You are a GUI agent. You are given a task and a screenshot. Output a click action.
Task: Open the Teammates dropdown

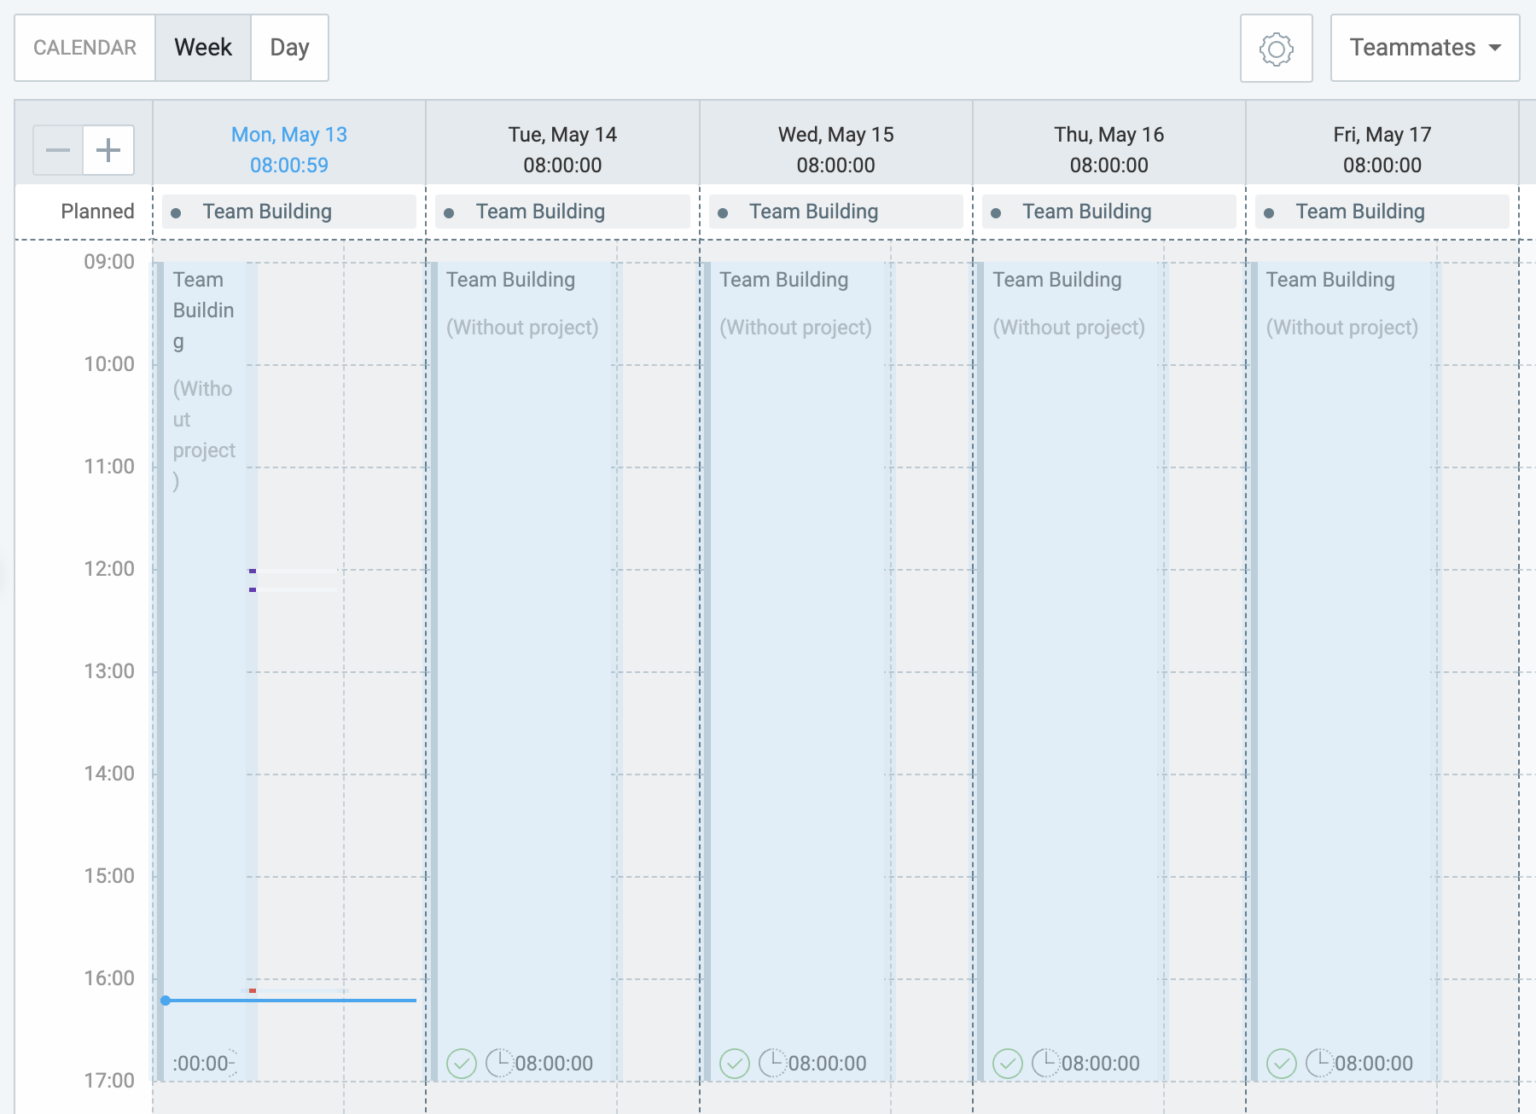1424,48
